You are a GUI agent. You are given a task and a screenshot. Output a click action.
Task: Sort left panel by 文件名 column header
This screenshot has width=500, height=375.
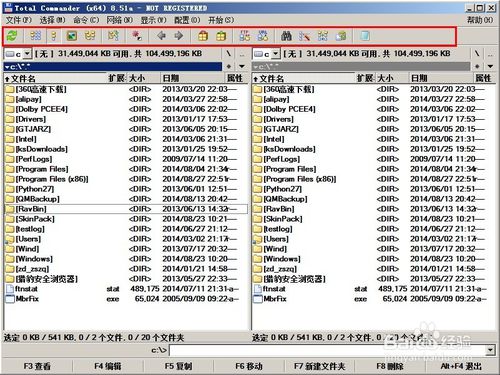(x=55, y=79)
